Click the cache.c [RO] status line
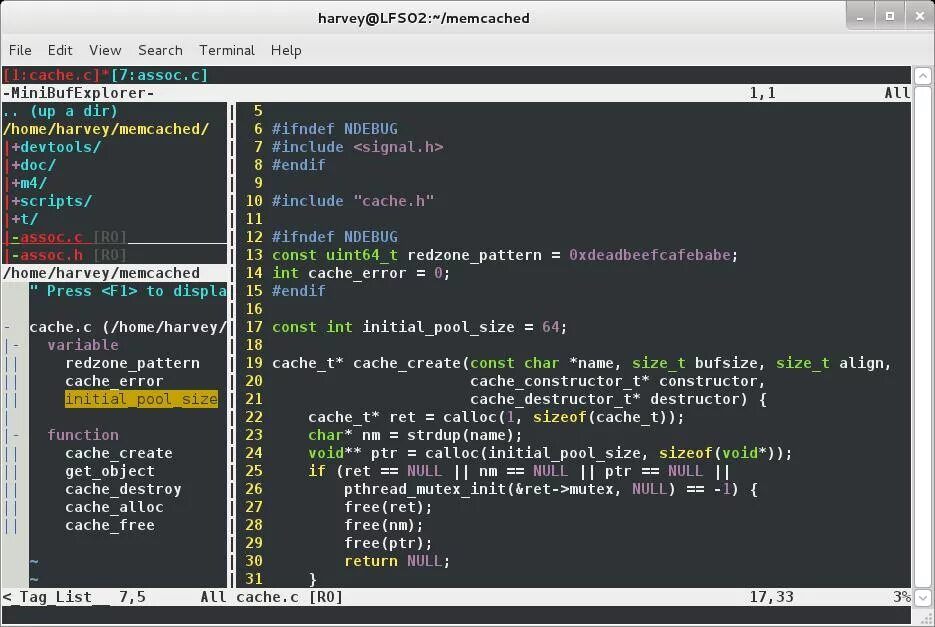935x627 pixels. point(574,597)
